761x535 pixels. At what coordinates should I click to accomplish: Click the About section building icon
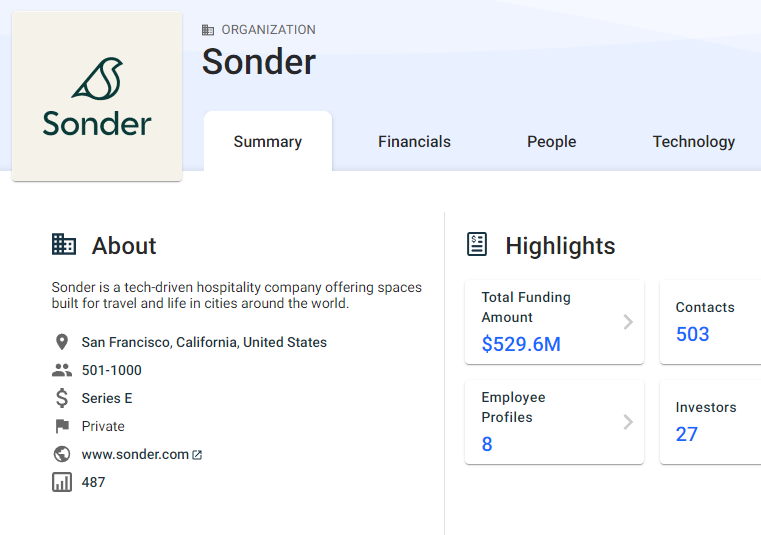tap(64, 245)
